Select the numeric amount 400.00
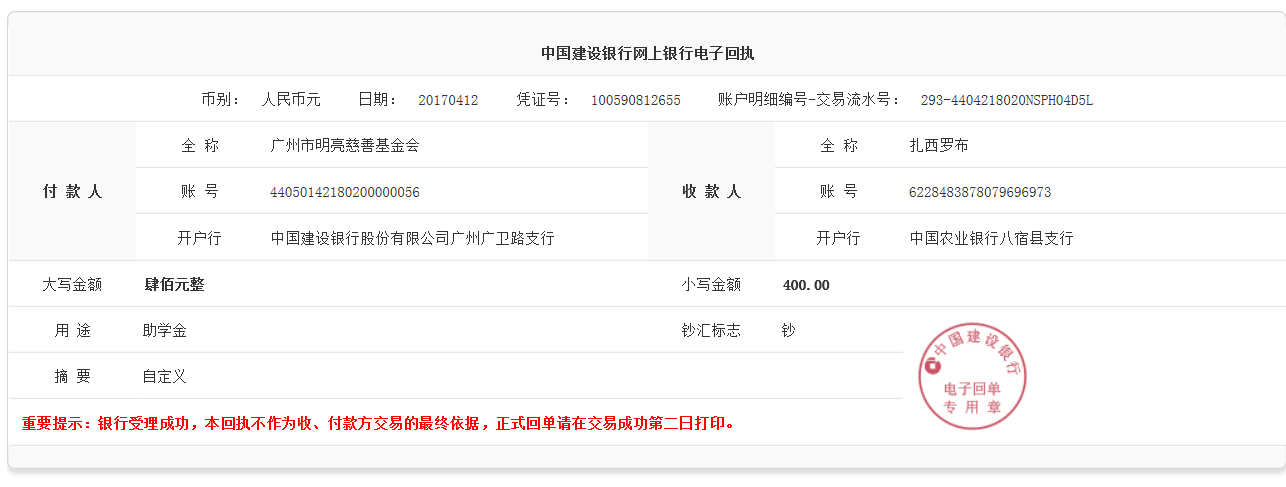The image size is (1286, 487). [x=806, y=285]
